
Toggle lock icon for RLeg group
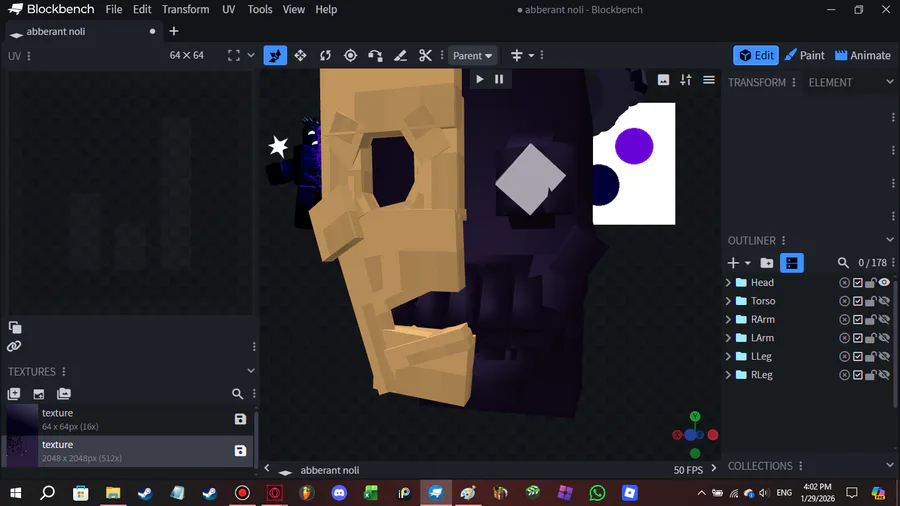pyautogui.click(x=871, y=375)
